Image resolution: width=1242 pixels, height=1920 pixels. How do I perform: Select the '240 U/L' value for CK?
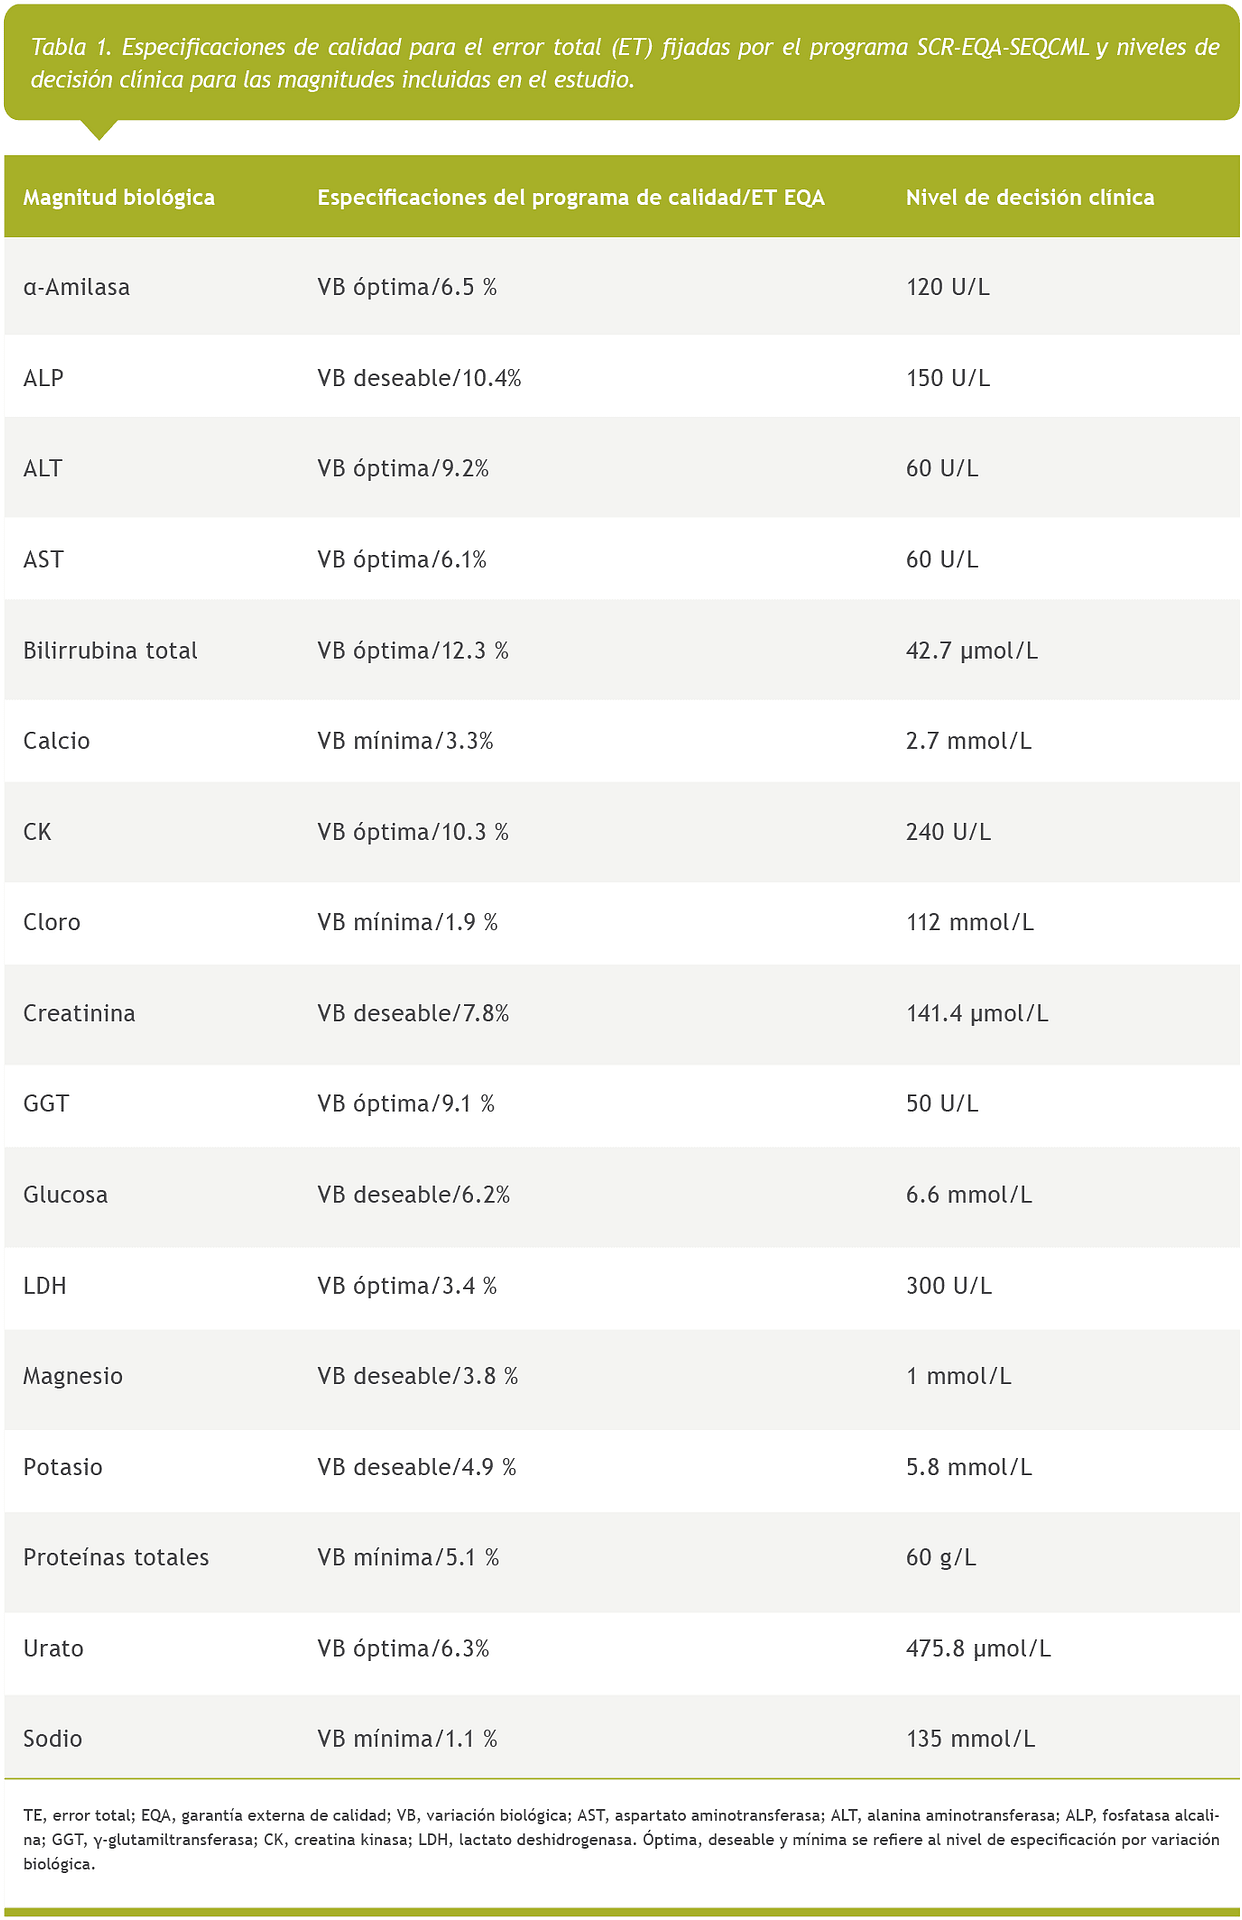[x=948, y=832]
